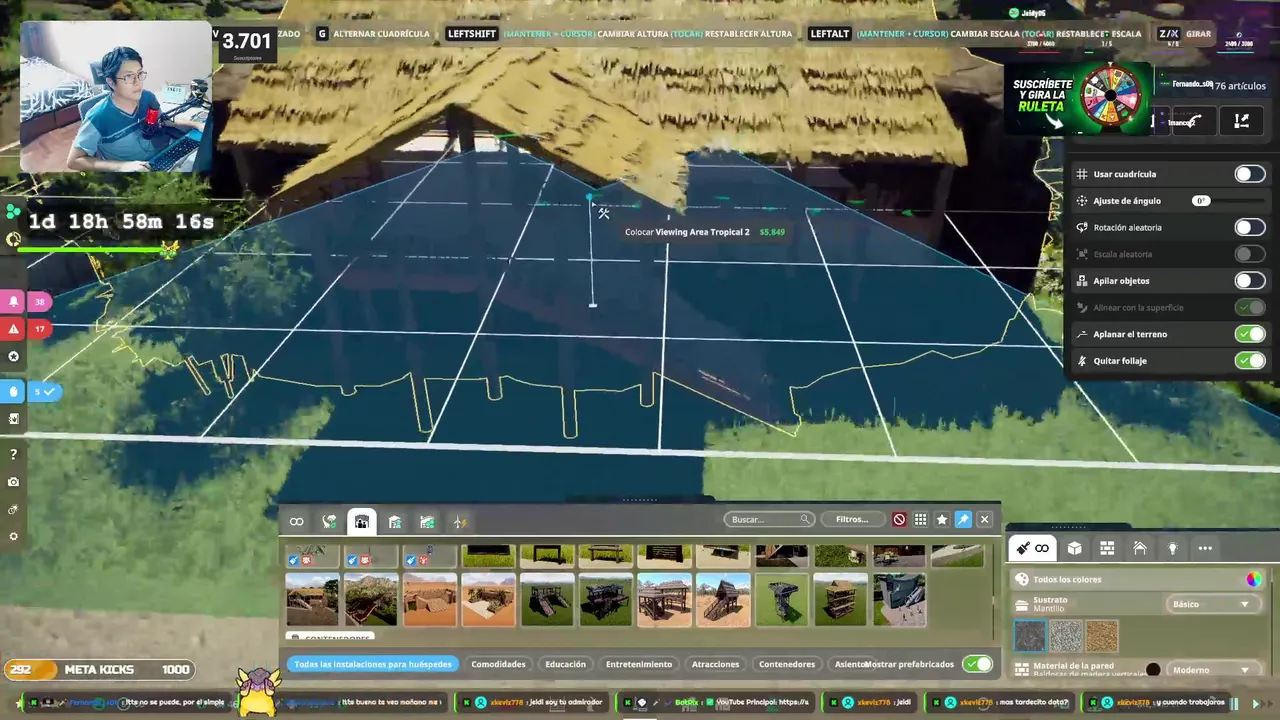The image size is (1280, 720).
Task: Select the Contenedores category
Action: pos(787,664)
